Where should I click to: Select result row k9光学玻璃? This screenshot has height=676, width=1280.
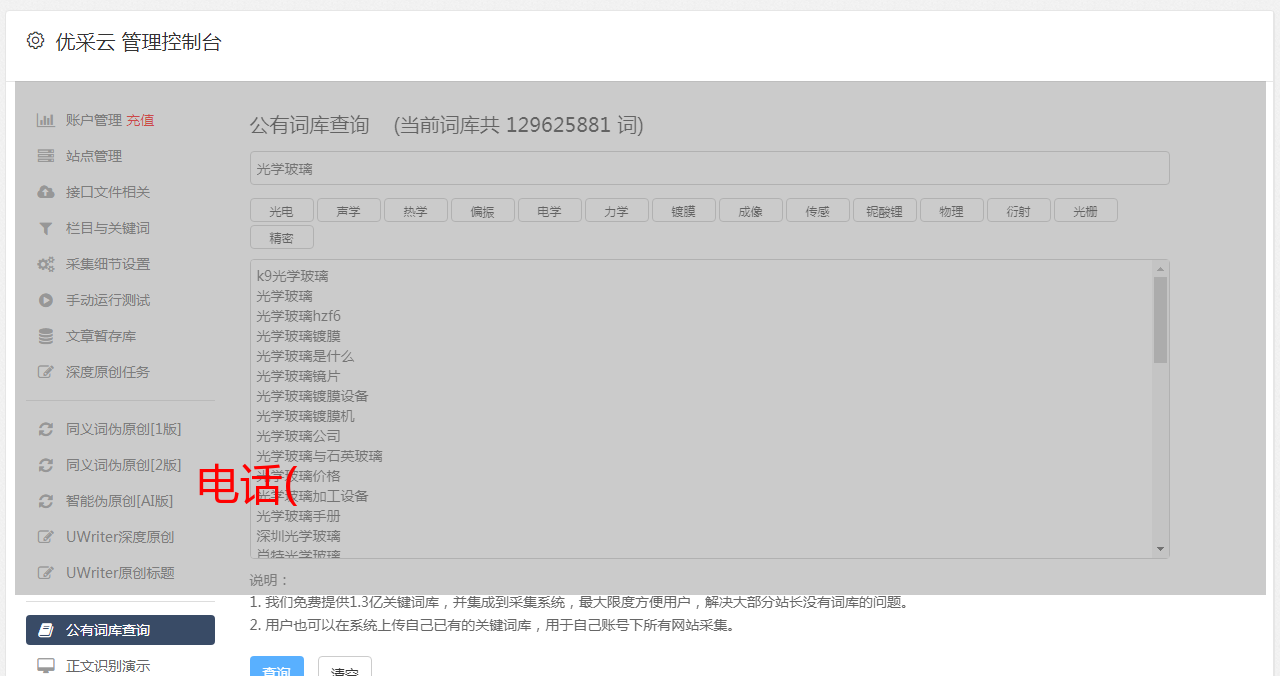coord(292,276)
